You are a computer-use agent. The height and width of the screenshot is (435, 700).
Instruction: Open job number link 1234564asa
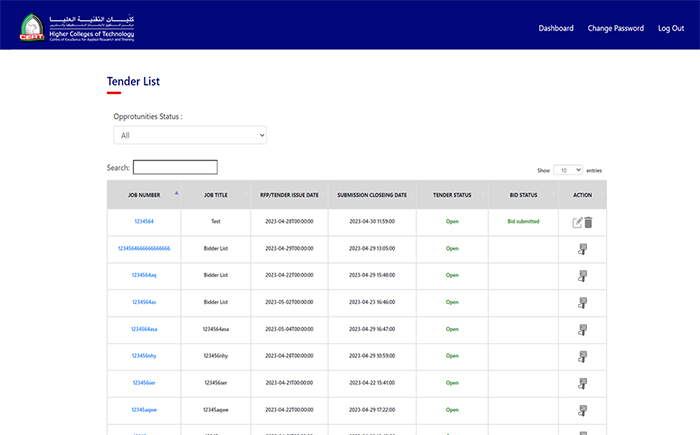coord(144,329)
